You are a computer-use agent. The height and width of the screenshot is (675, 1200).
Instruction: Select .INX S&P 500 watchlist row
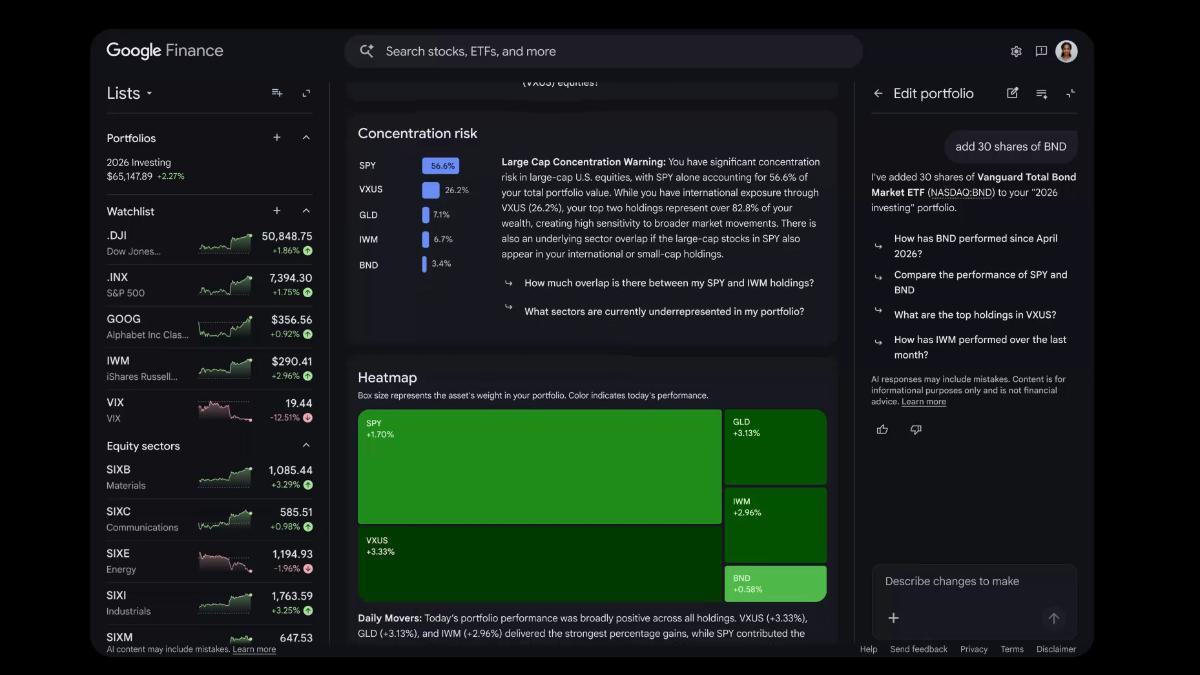209,285
